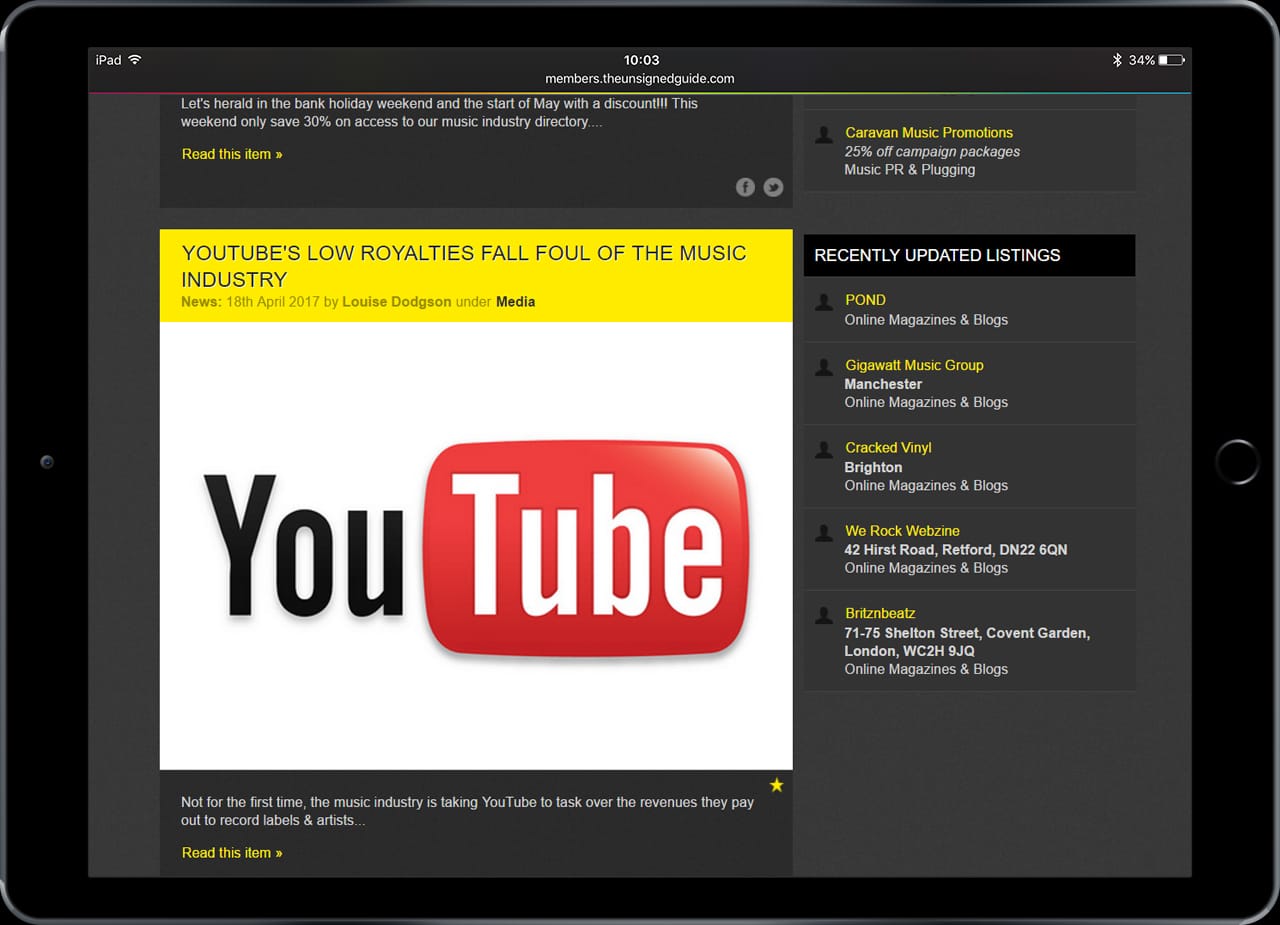The height and width of the screenshot is (925, 1280).
Task: Open the YouTube's Low Royalties article headline
Action: pyautogui.click(x=464, y=266)
